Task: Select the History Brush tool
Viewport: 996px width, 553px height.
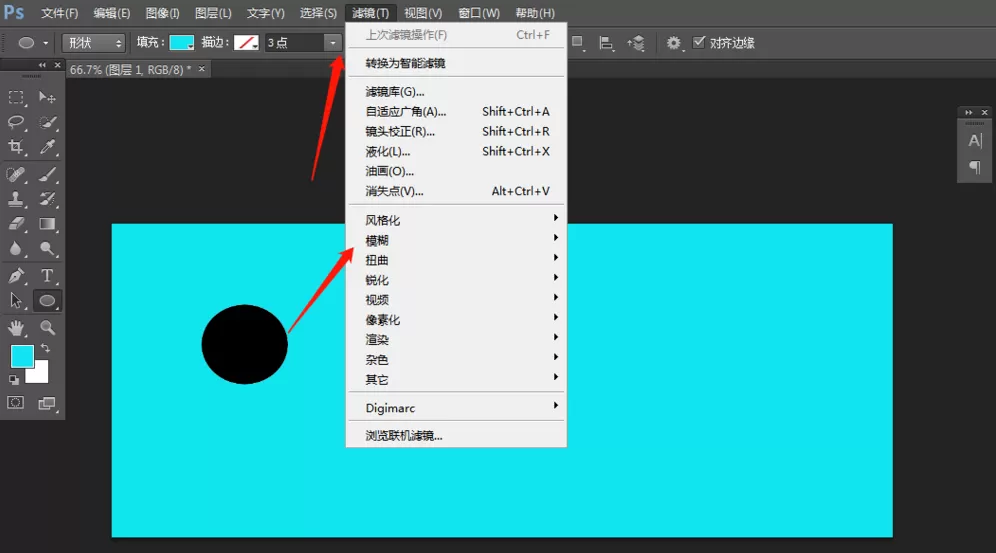Action: pyautogui.click(x=47, y=199)
